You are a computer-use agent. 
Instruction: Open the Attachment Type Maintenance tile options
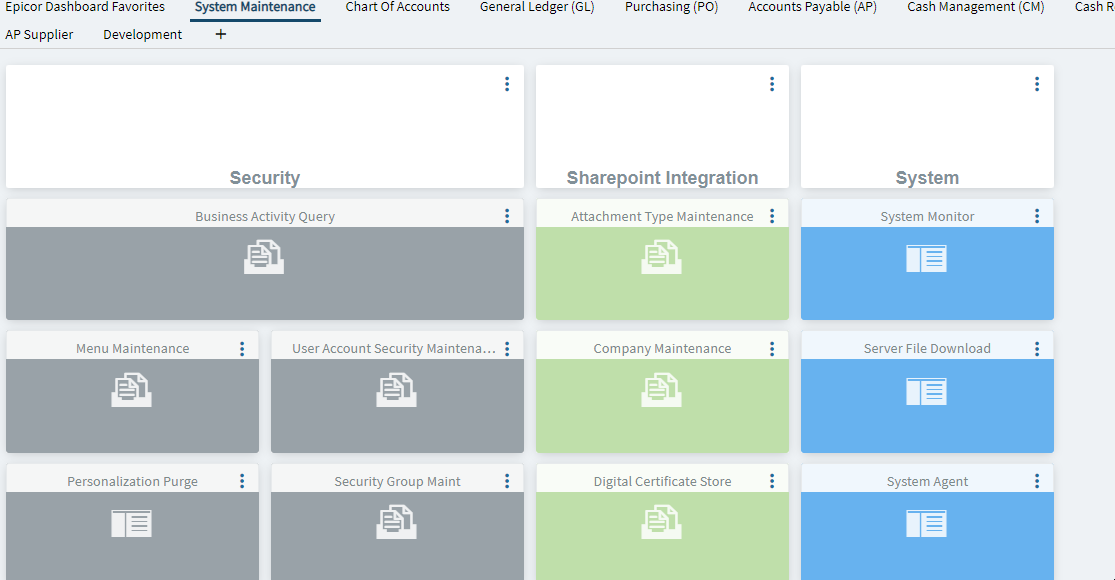[x=772, y=216]
